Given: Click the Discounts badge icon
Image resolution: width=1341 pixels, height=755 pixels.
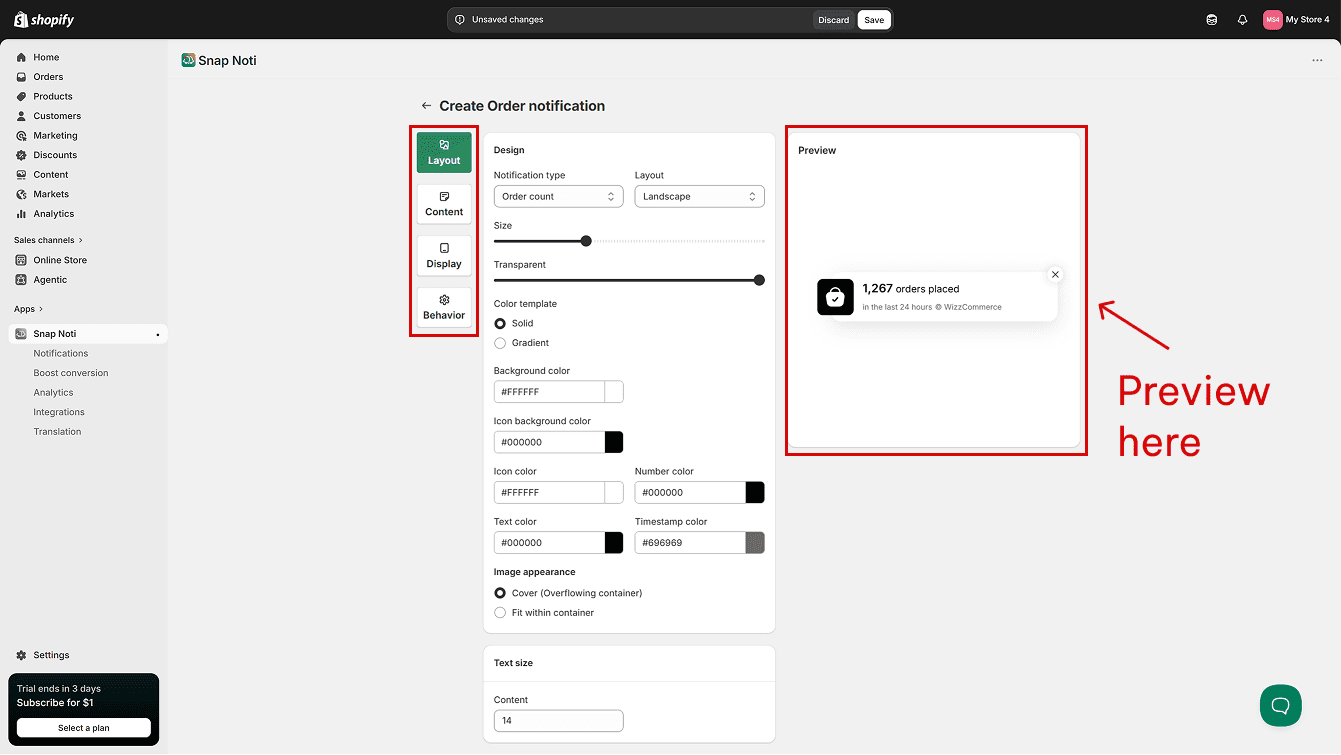Looking at the screenshot, I should [21, 155].
